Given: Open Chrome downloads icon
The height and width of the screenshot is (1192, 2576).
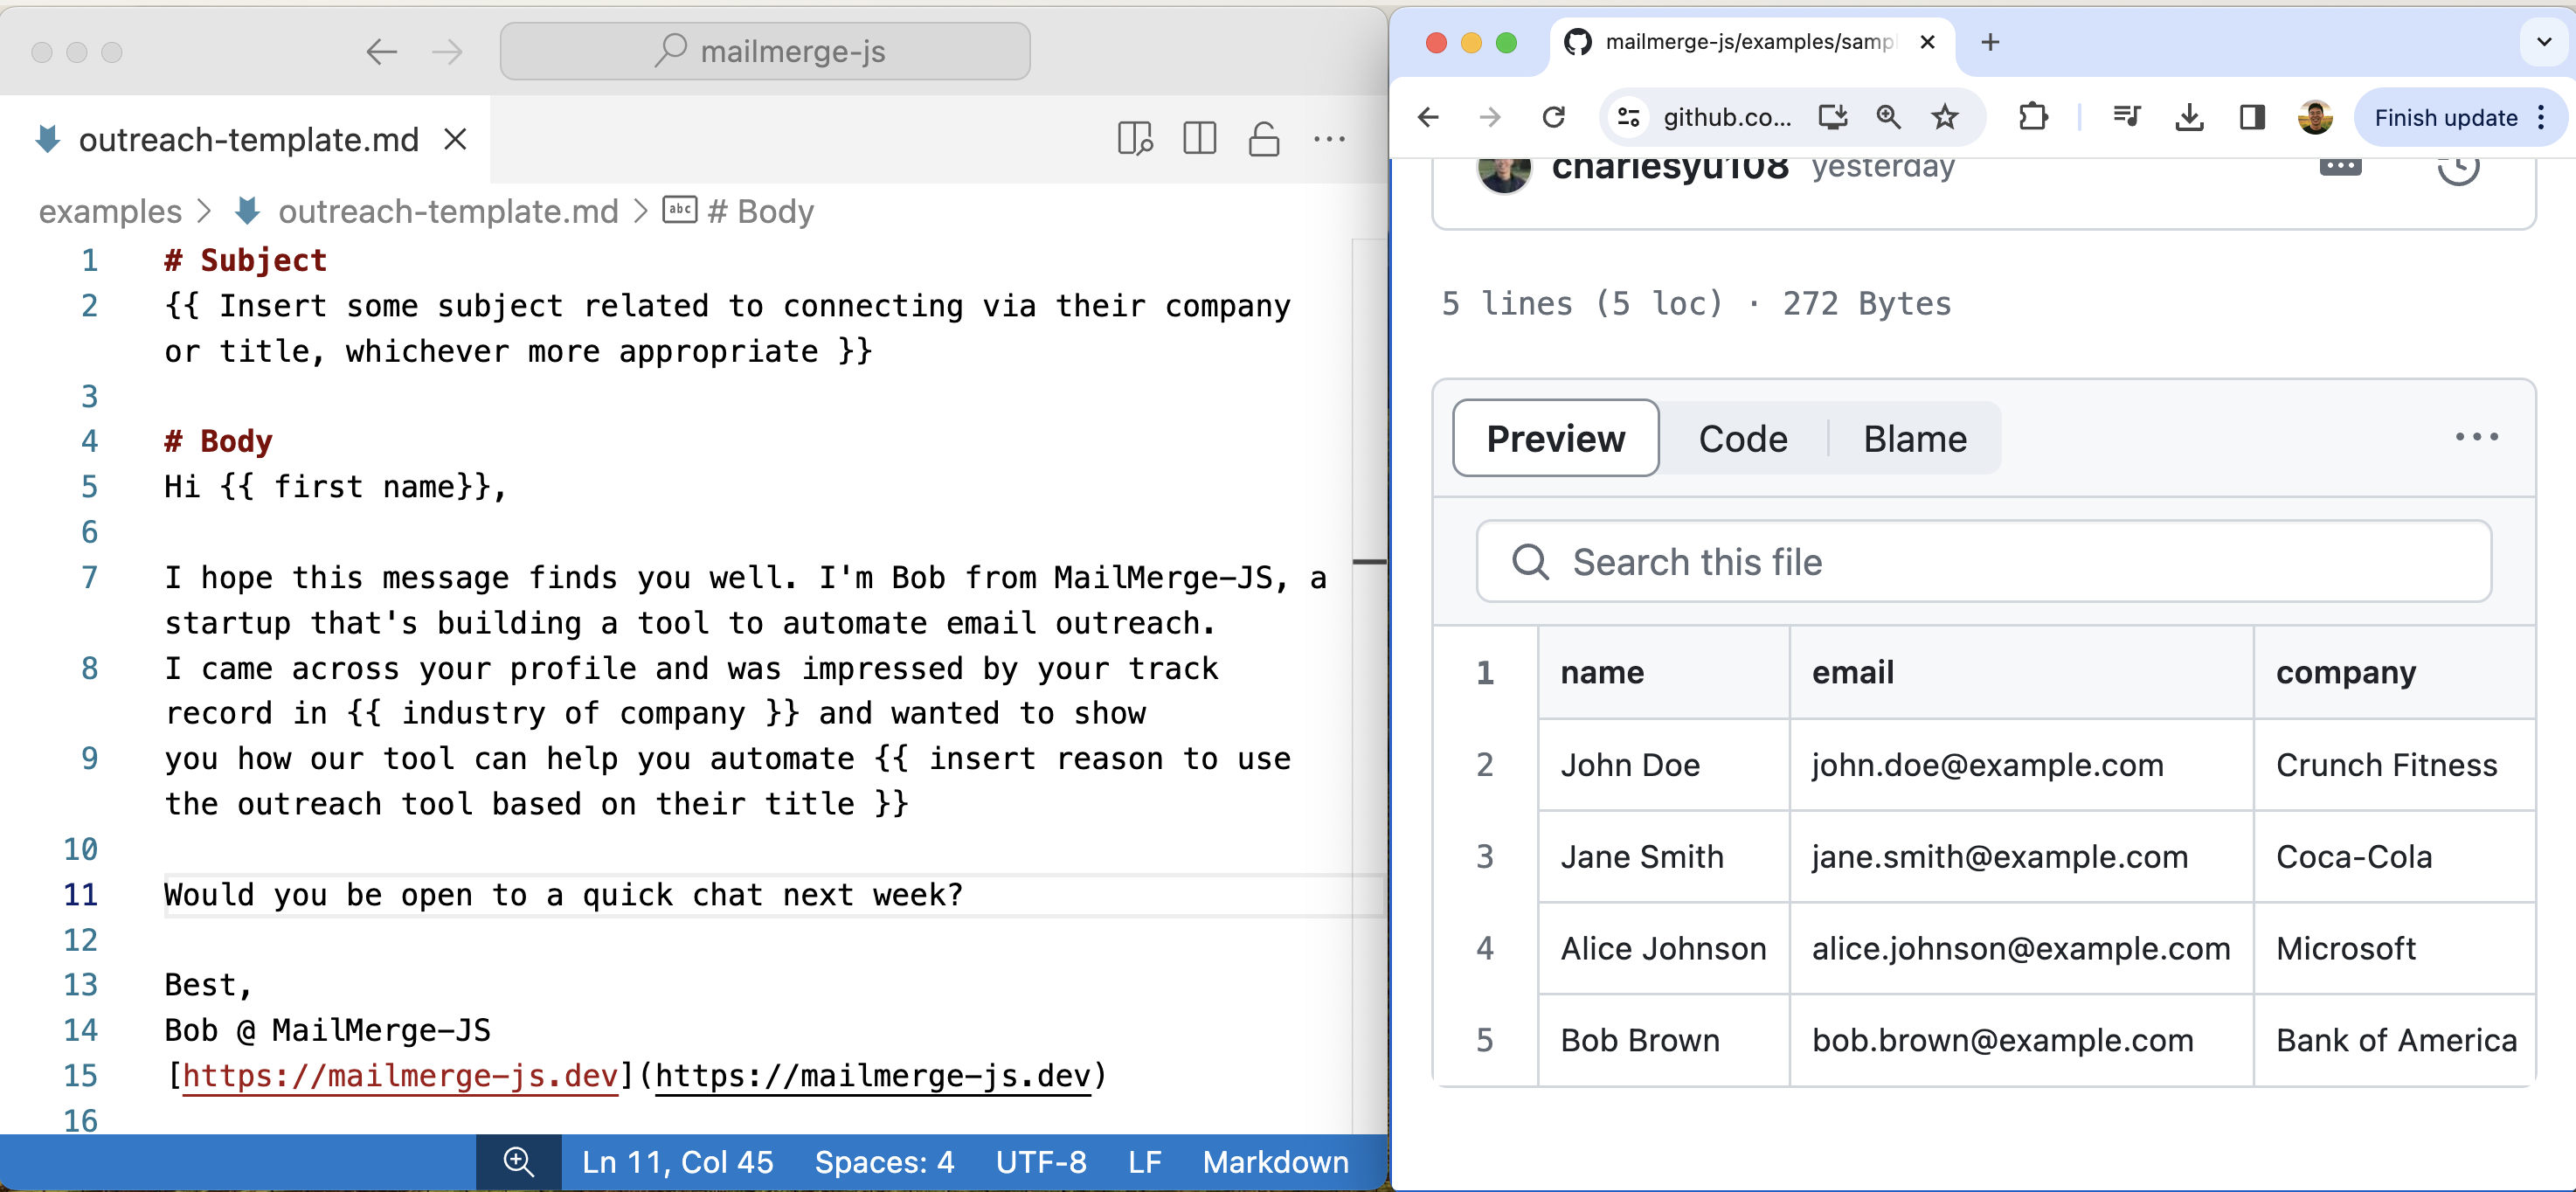Looking at the screenshot, I should [2189, 117].
